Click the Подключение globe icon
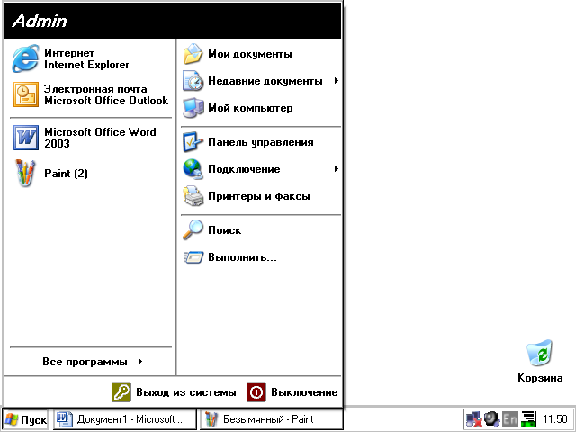The width and height of the screenshot is (576, 432). [x=193, y=169]
